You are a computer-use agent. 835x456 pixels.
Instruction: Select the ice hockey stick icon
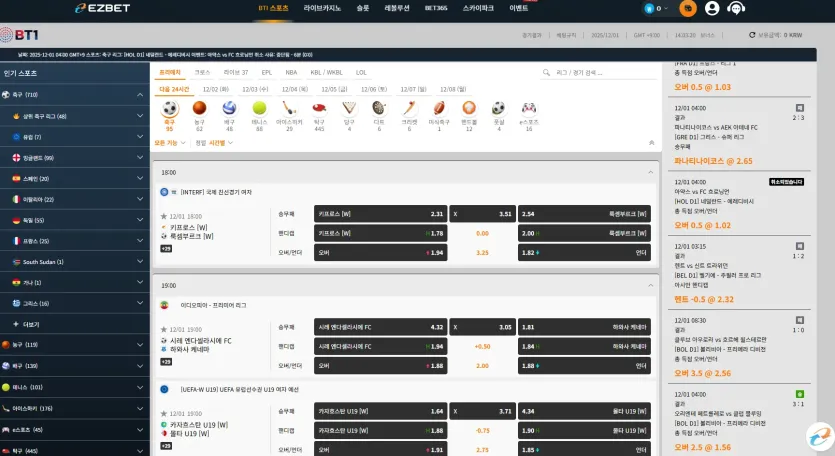(x=289, y=108)
